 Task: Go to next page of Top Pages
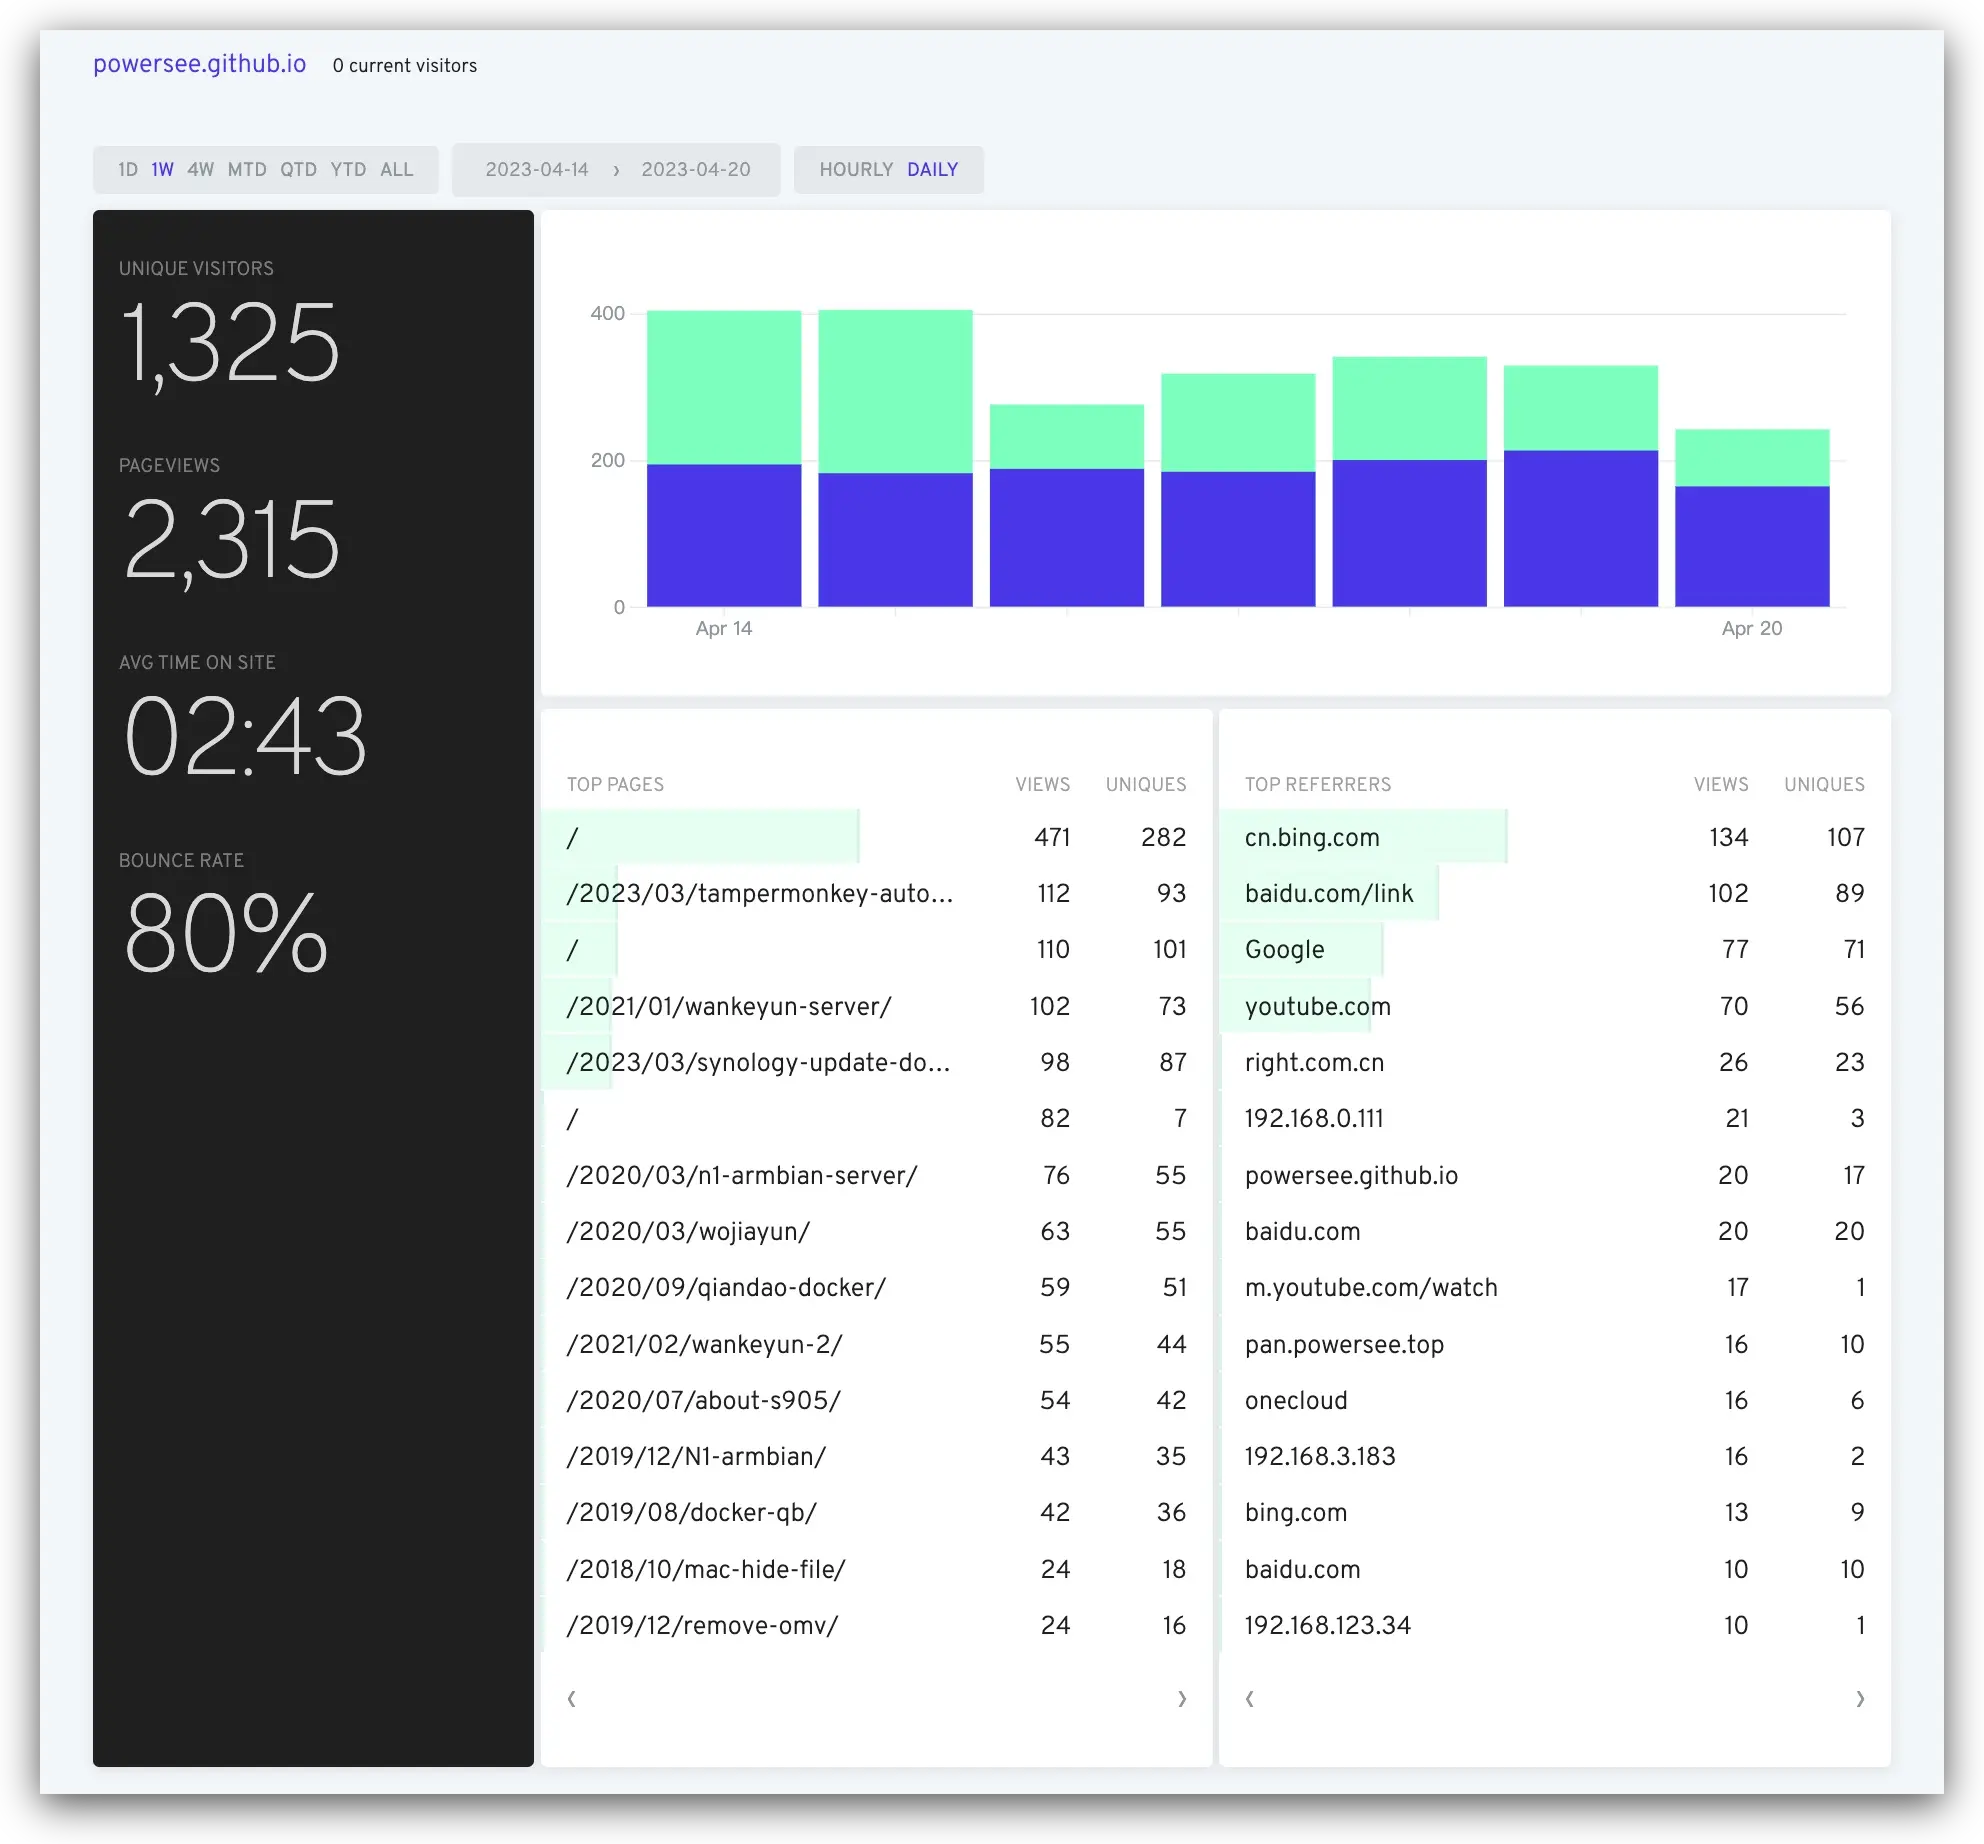point(1182,1699)
